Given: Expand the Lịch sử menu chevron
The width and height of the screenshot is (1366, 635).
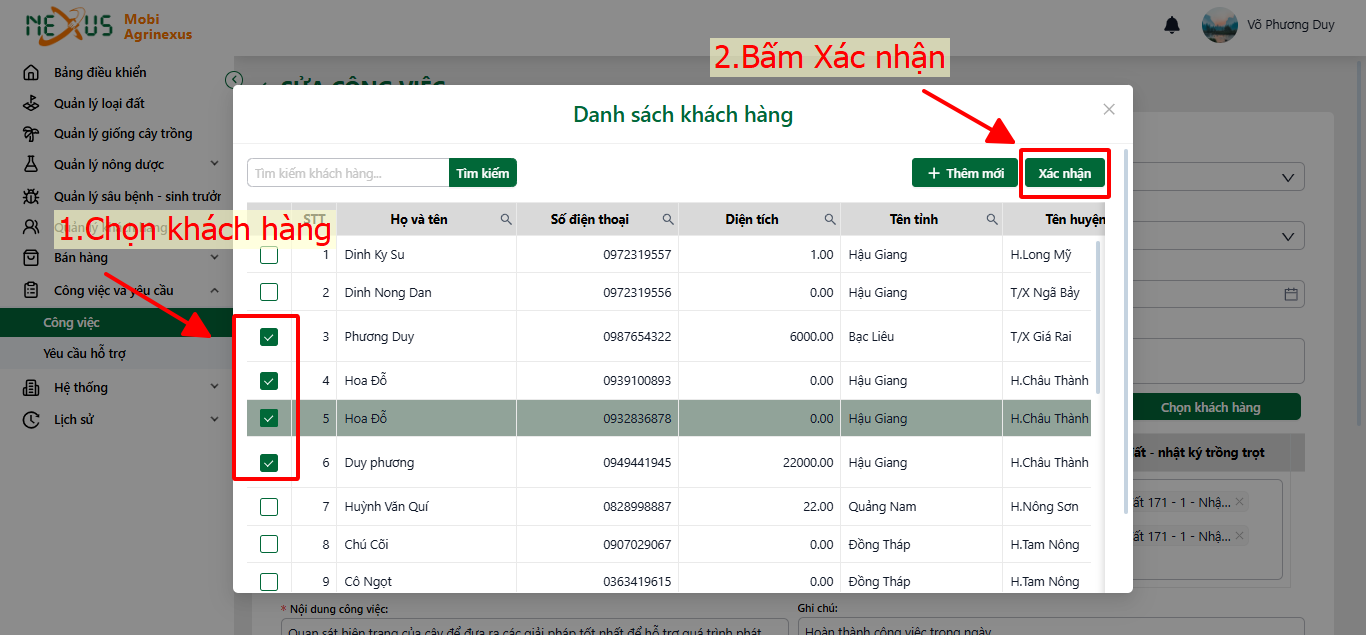Looking at the screenshot, I should coord(215,419).
